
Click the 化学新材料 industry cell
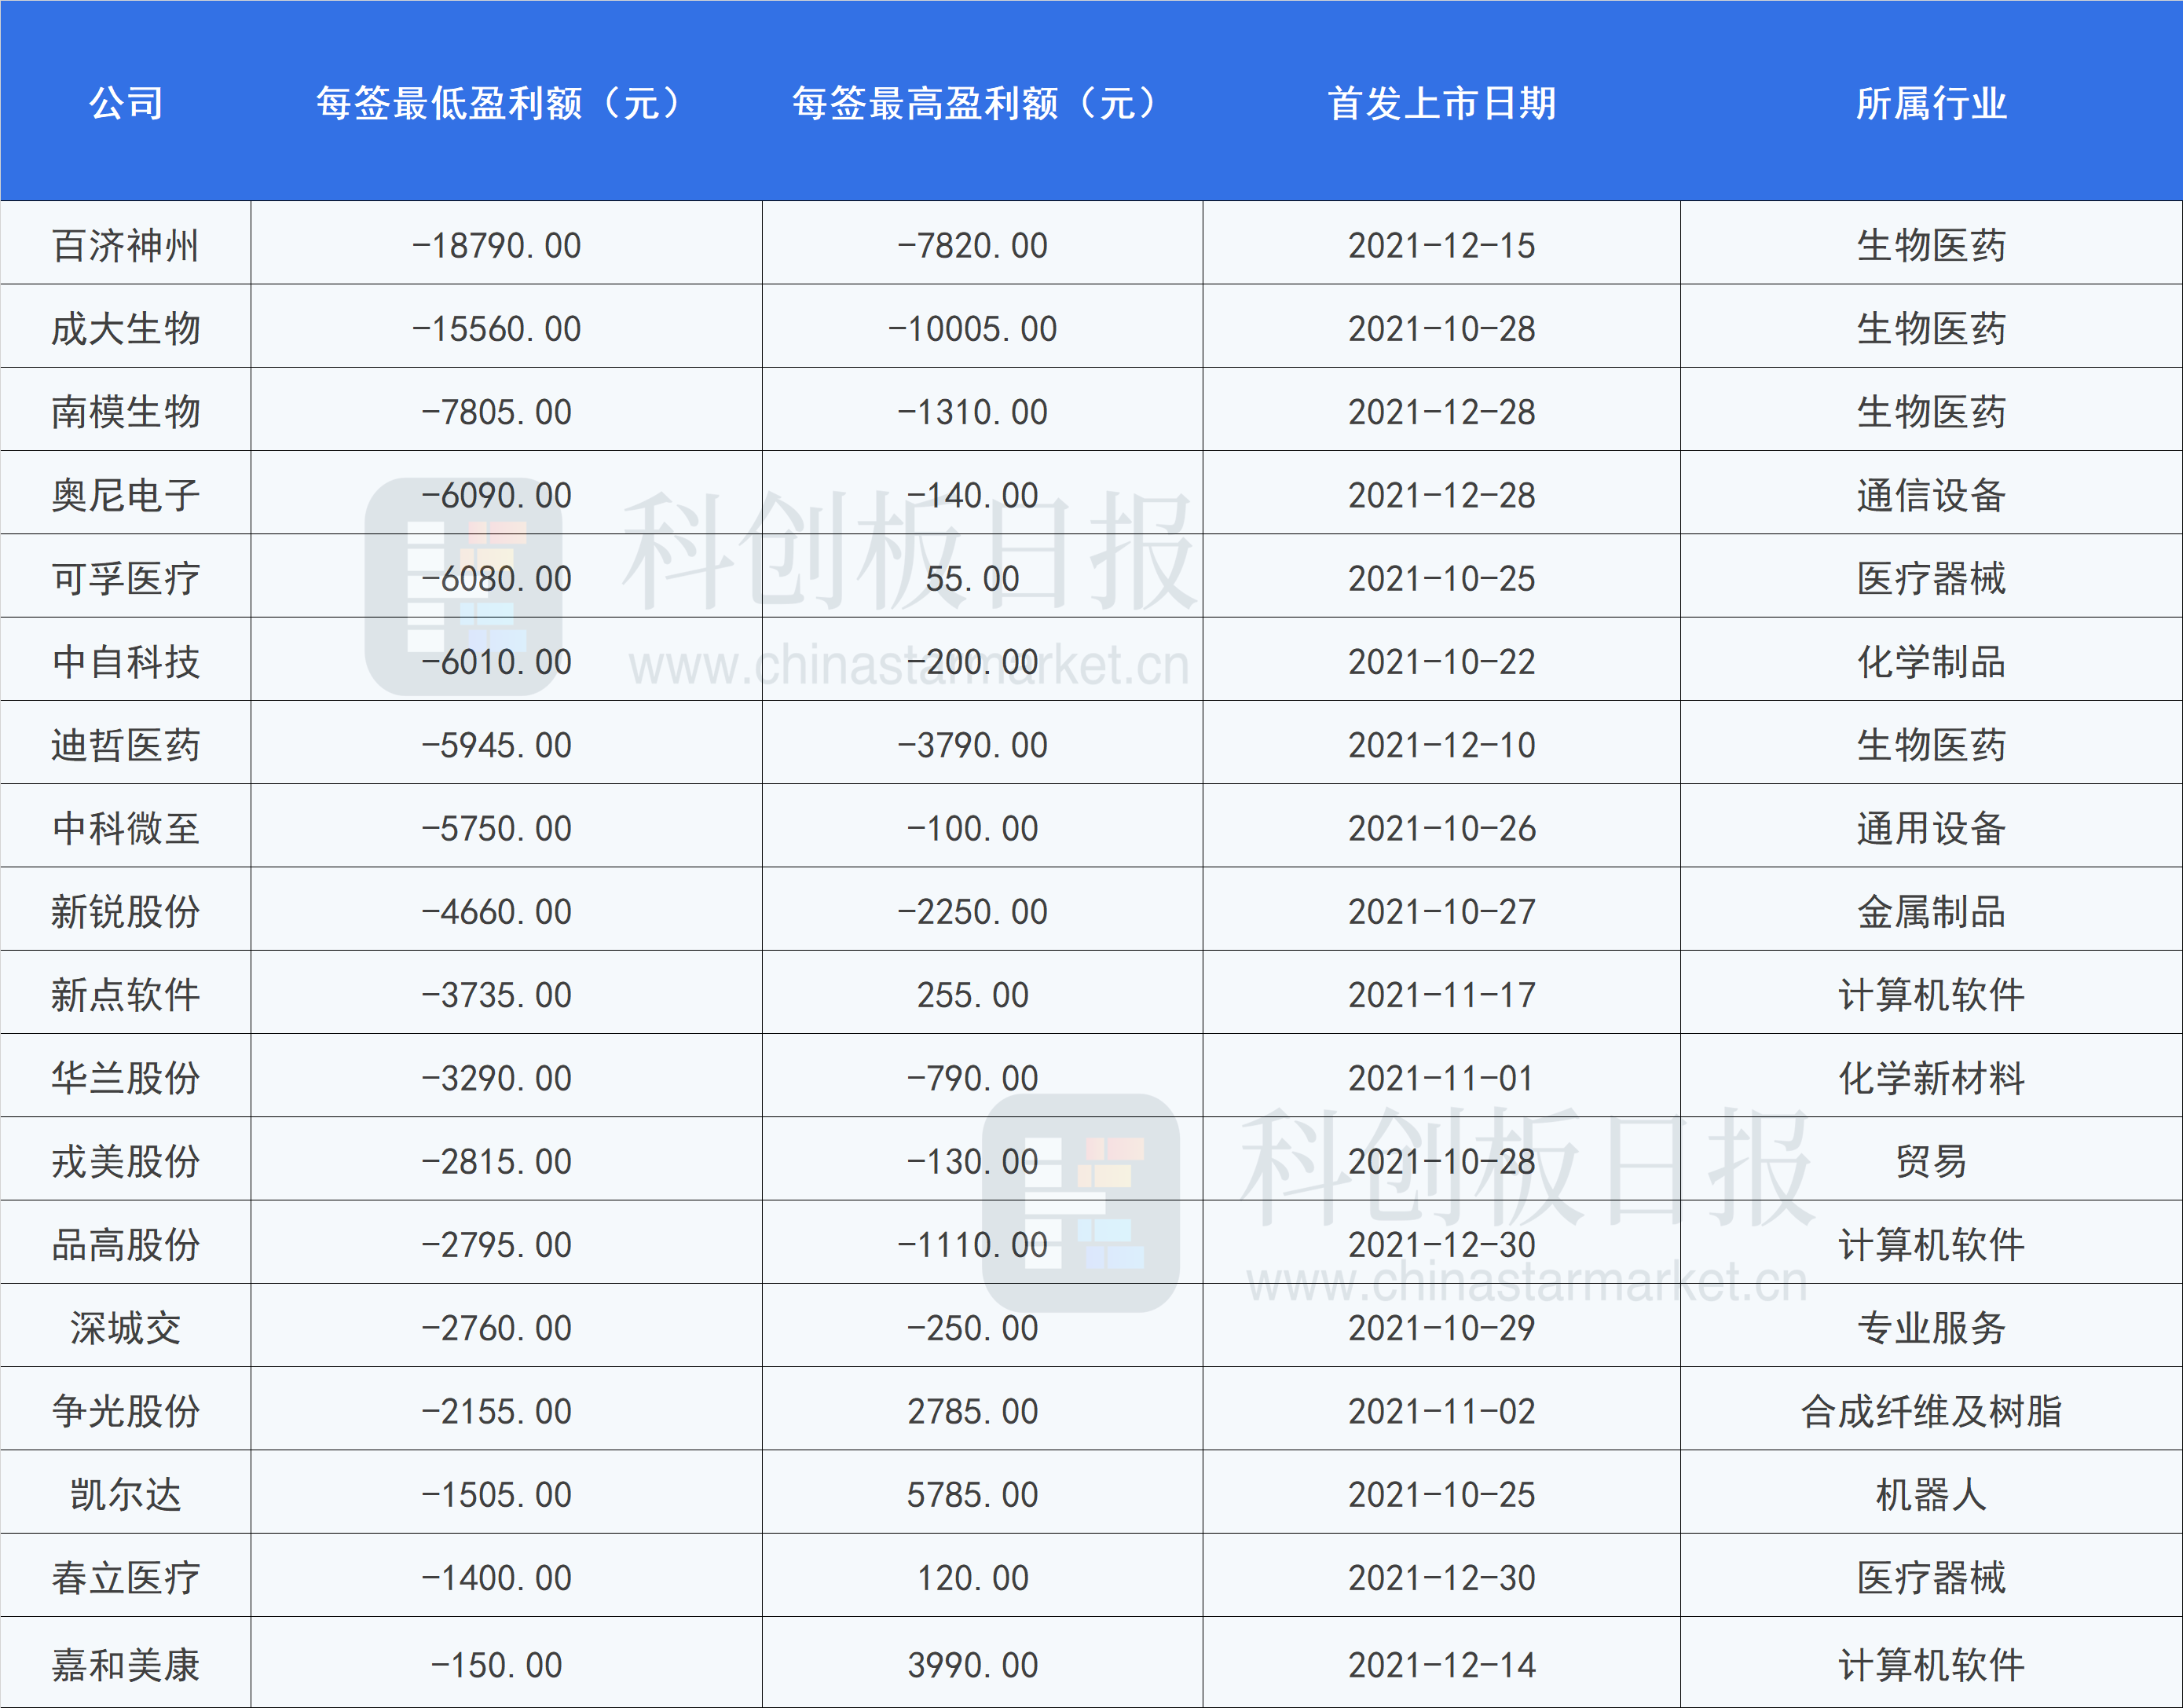click(x=1931, y=1078)
